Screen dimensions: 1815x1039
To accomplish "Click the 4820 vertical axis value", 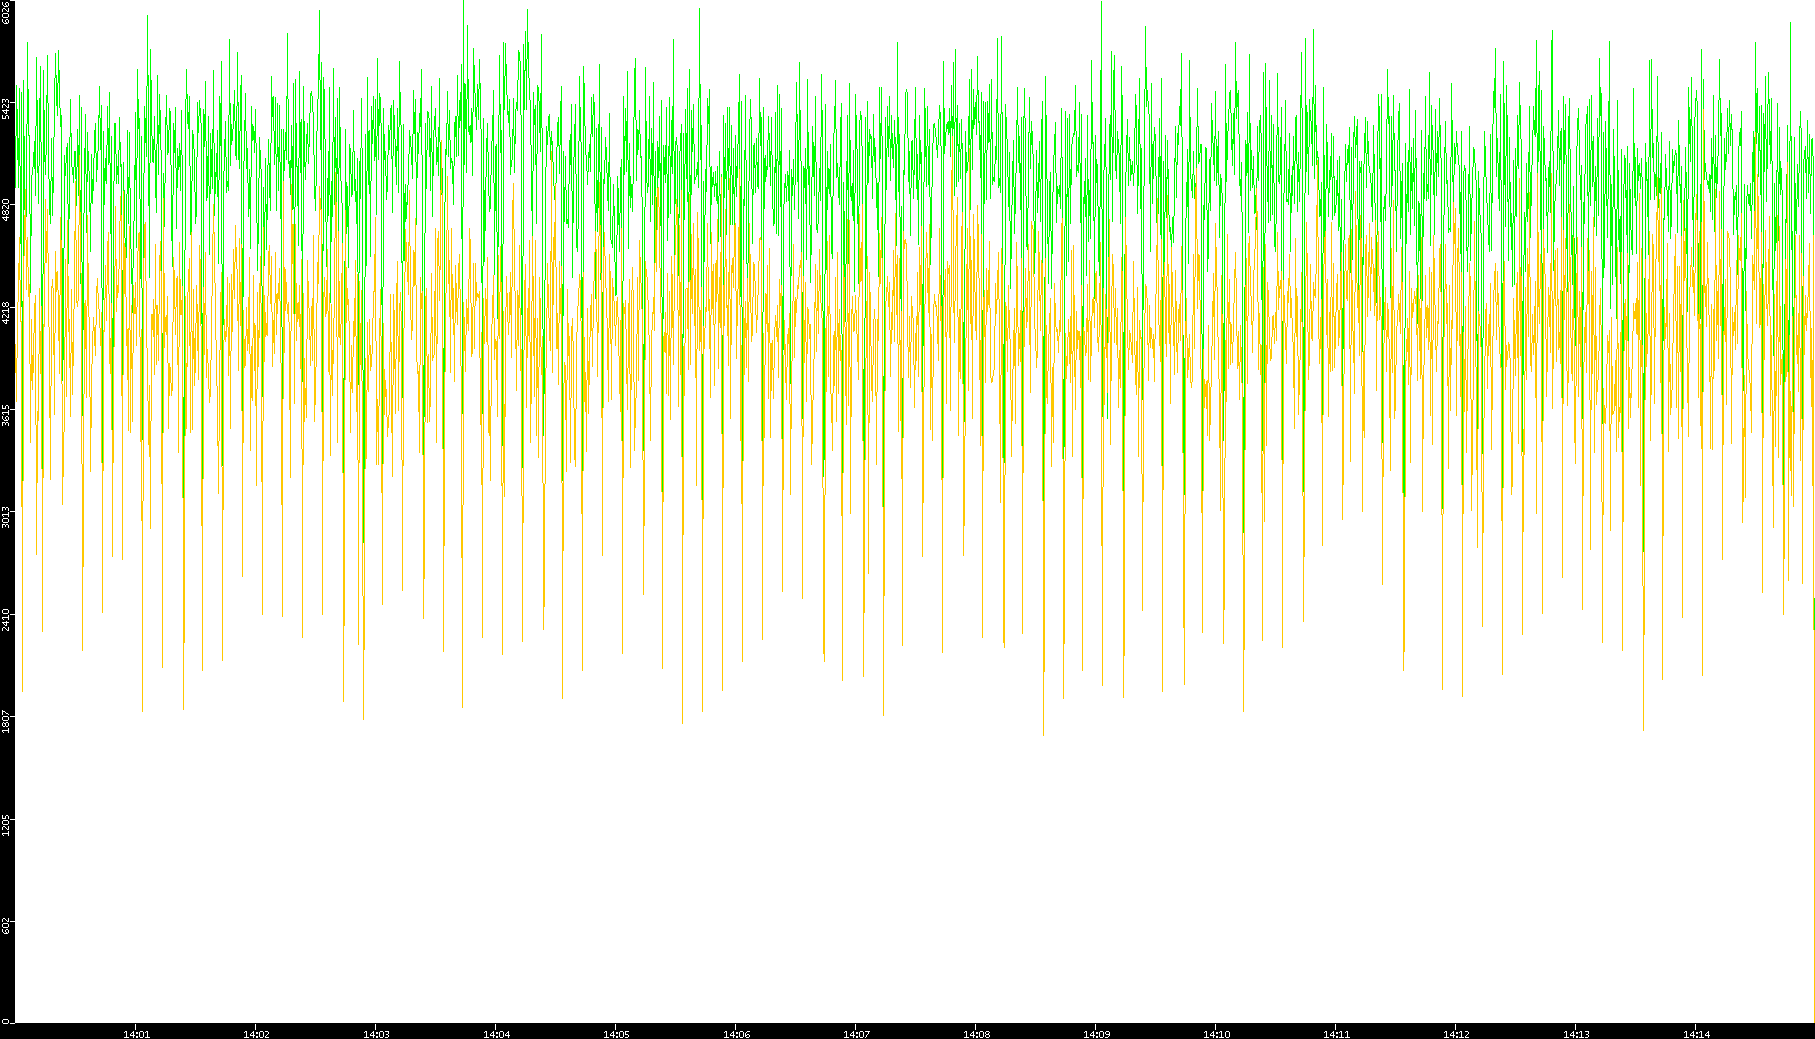I will 6,210.
